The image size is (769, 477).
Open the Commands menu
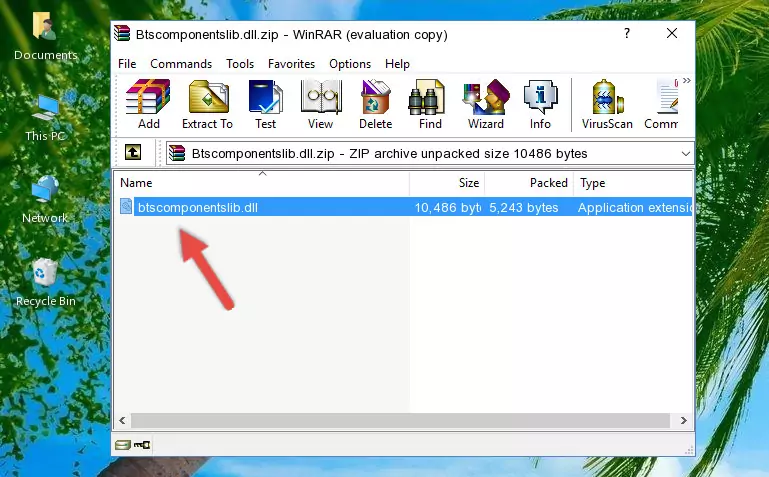pyautogui.click(x=181, y=64)
